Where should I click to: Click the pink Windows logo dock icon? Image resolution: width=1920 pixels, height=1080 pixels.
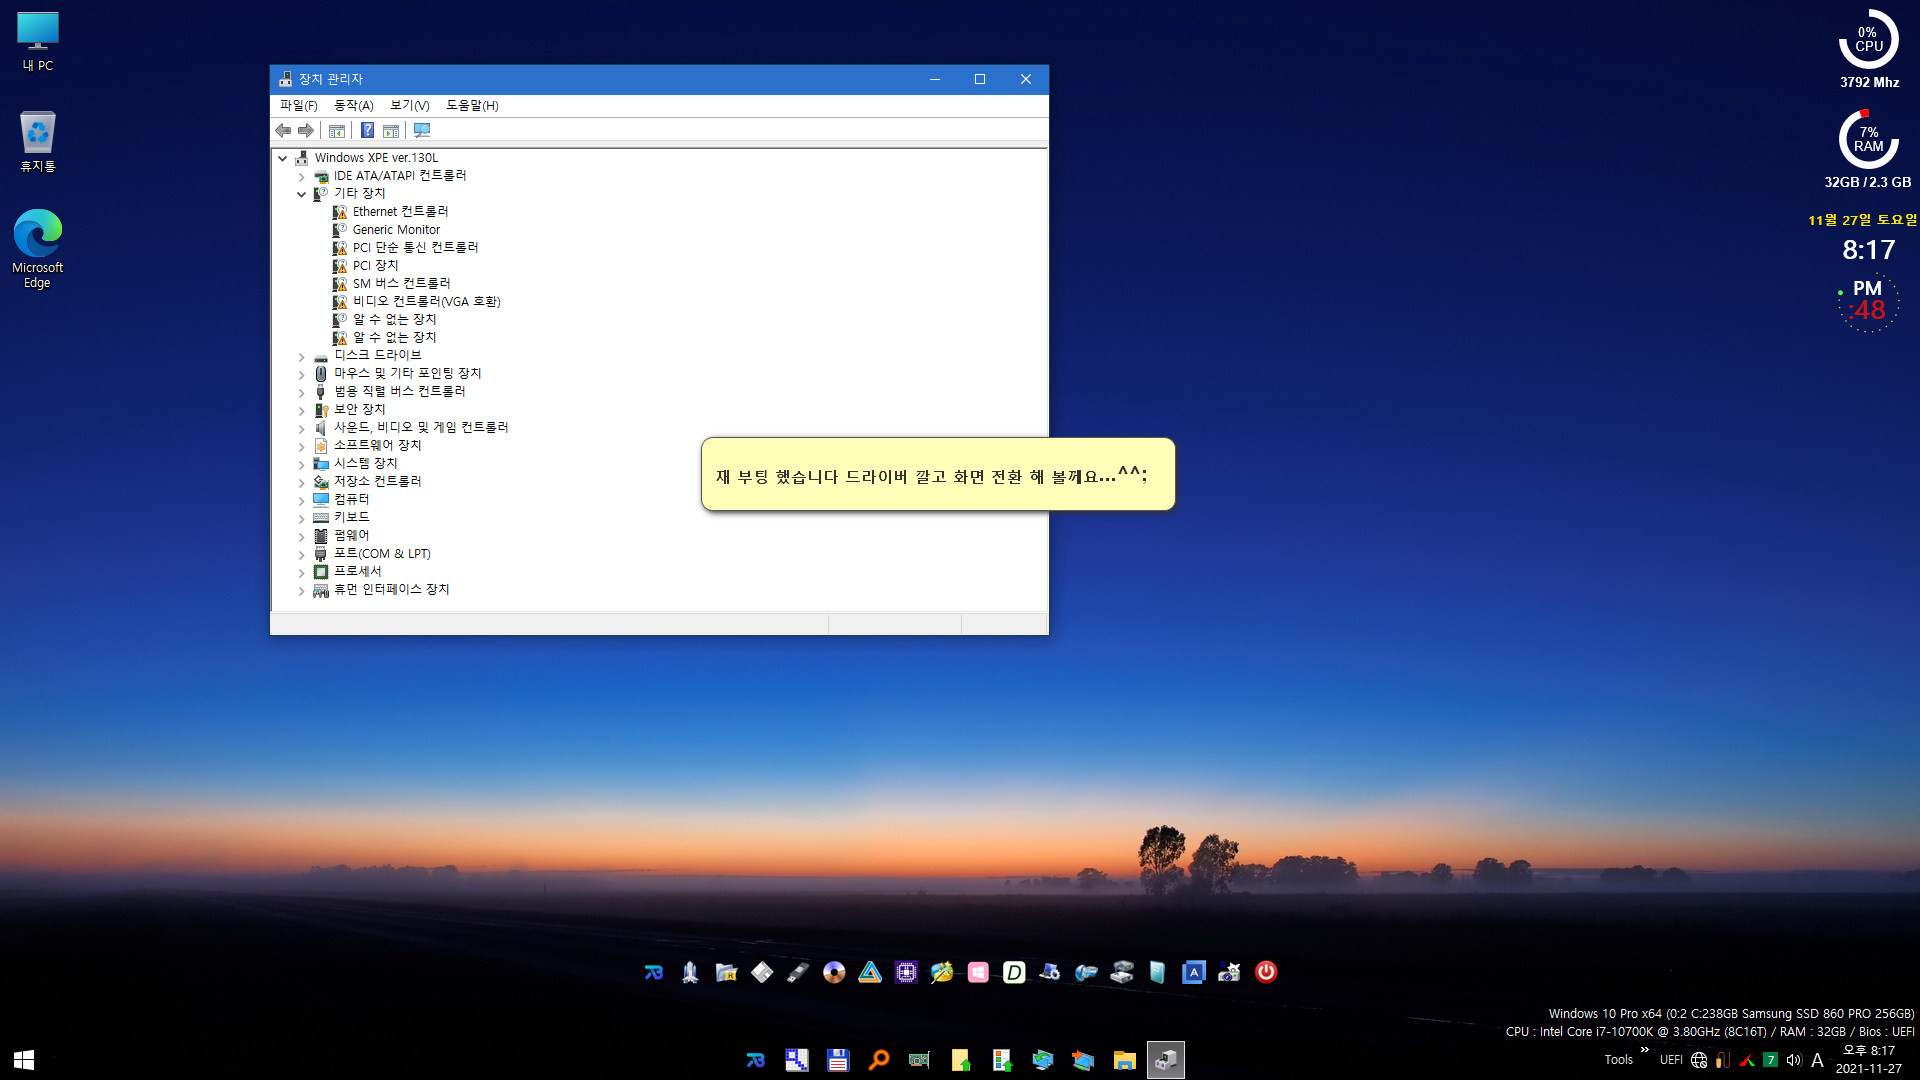click(978, 972)
